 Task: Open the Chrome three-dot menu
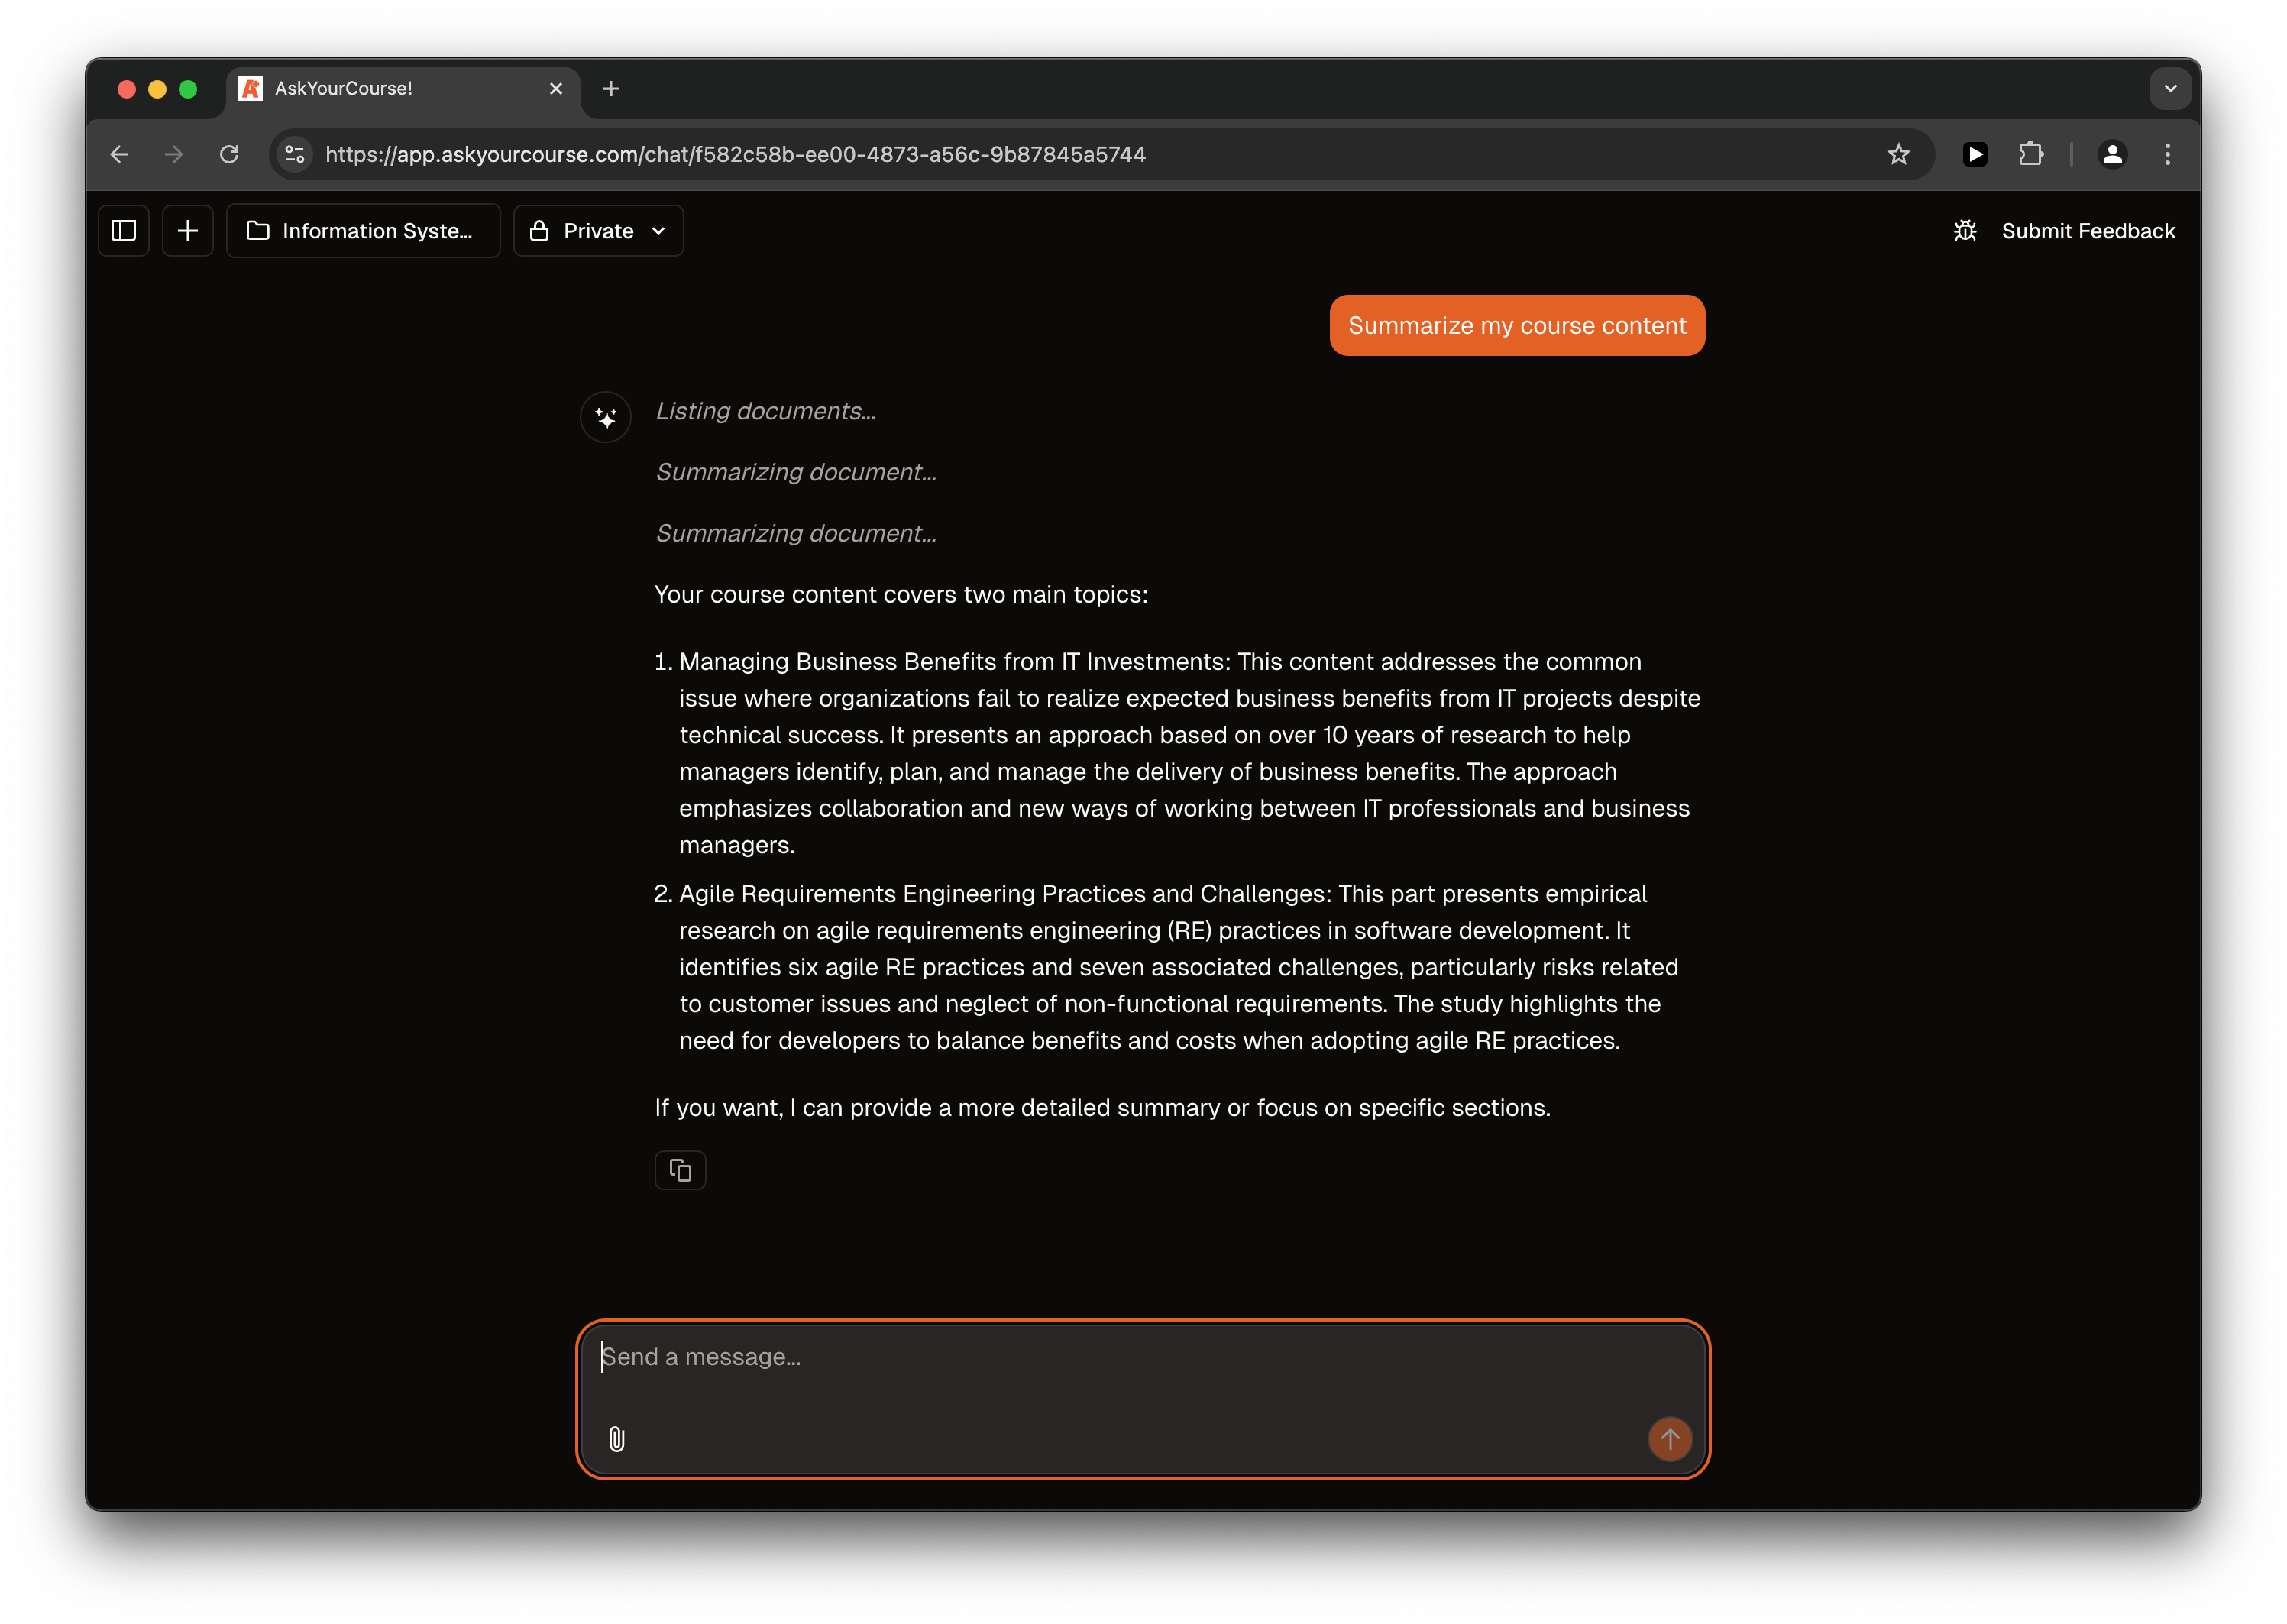point(2167,154)
